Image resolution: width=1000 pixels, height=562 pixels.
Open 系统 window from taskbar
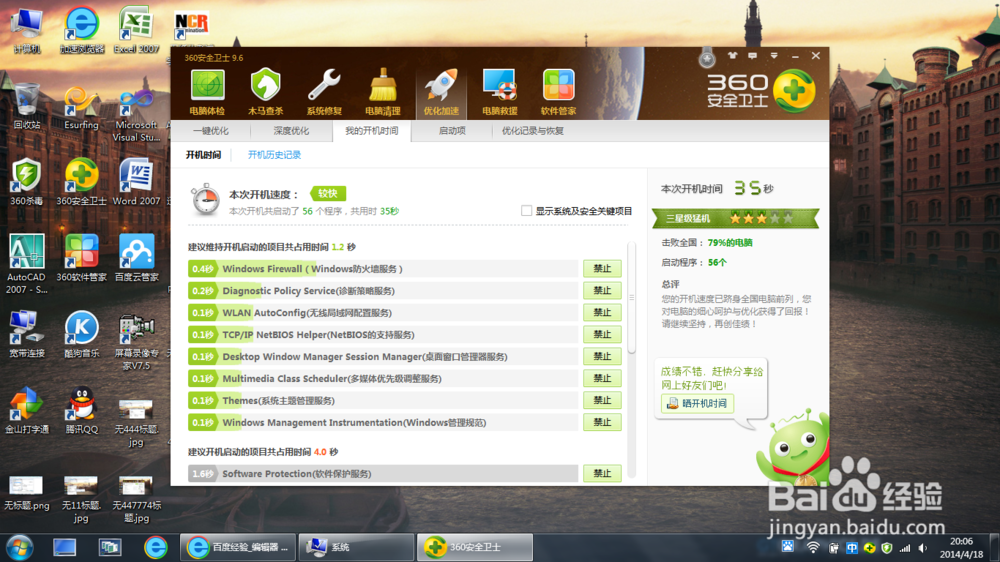click(357, 547)
